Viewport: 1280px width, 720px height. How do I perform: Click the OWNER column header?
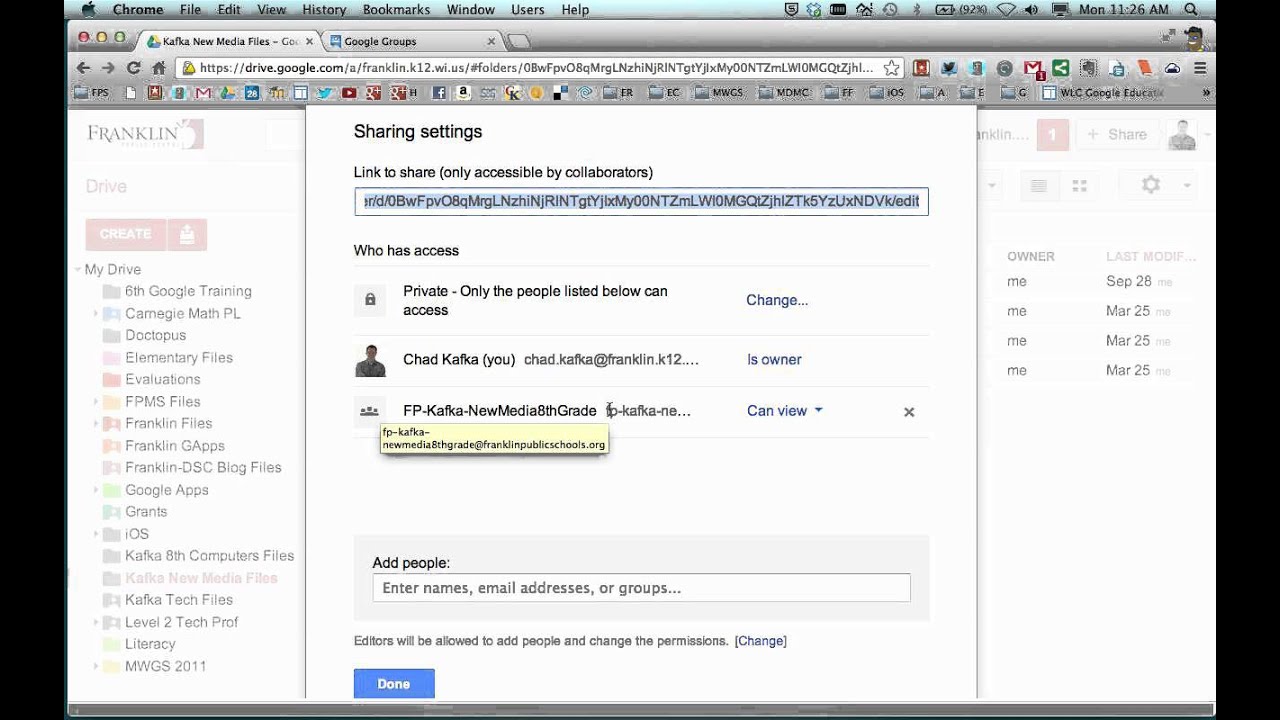[1031, 257]
